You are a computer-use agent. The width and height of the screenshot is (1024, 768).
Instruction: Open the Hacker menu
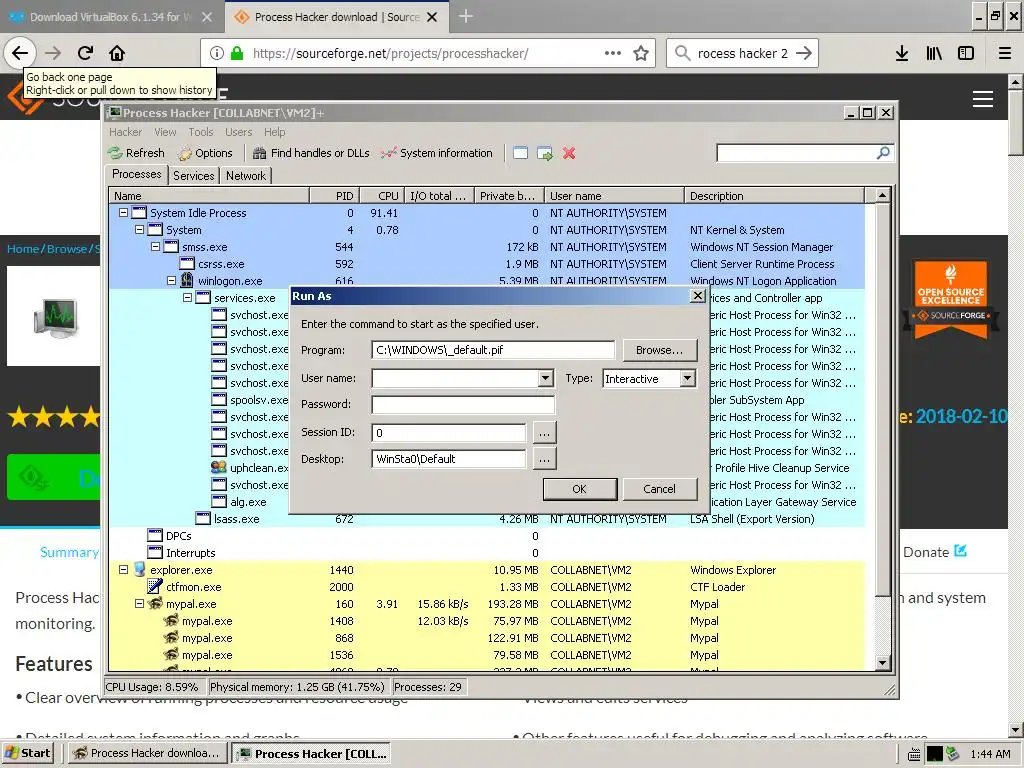tap(125, 132)
